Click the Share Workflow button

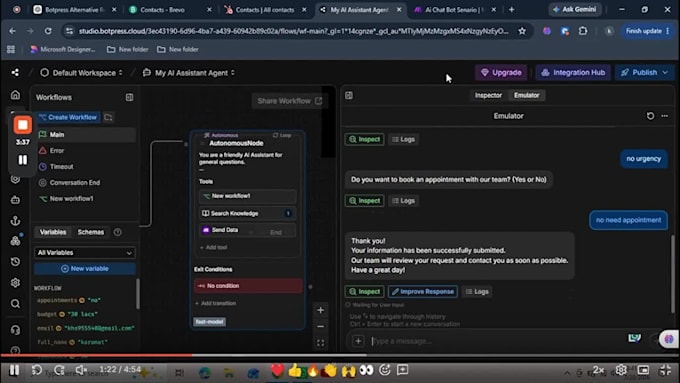pos(290,101)
